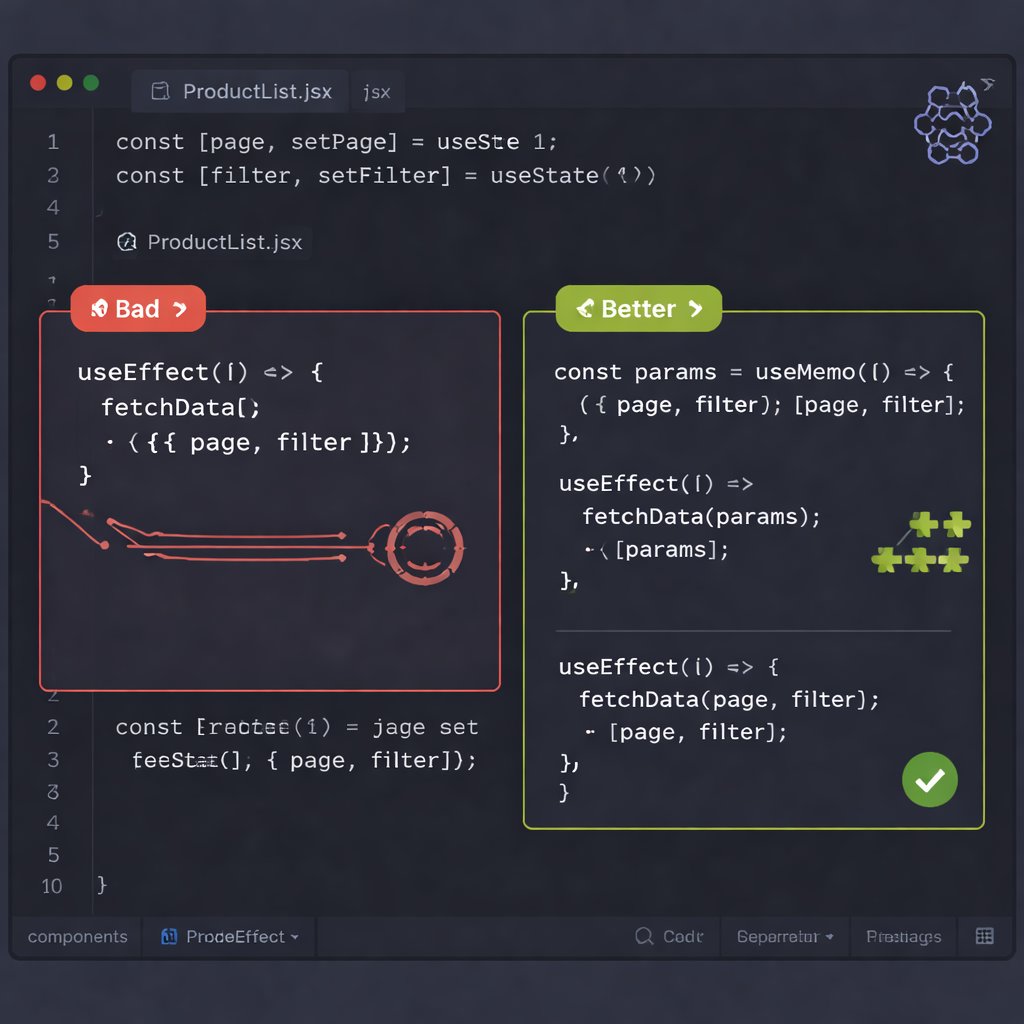This screenshot has width=1024, height=1024.
Task: Click the left icon in the green Better badge
Action: click(585, 308)
